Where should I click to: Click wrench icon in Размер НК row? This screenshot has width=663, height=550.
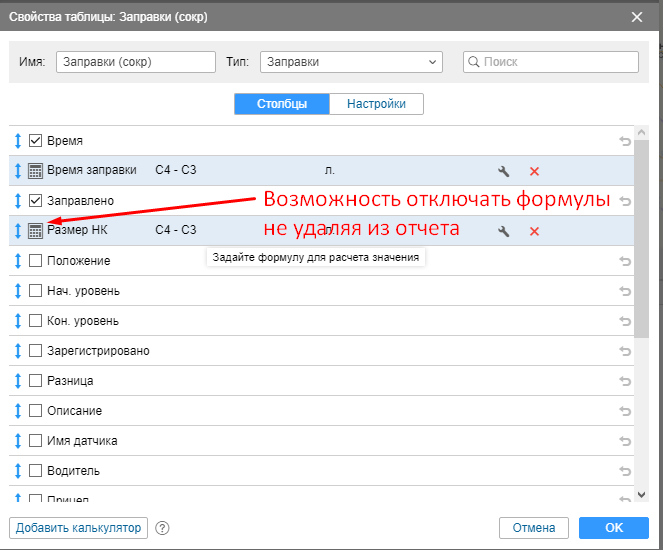[x=504, y=231]
